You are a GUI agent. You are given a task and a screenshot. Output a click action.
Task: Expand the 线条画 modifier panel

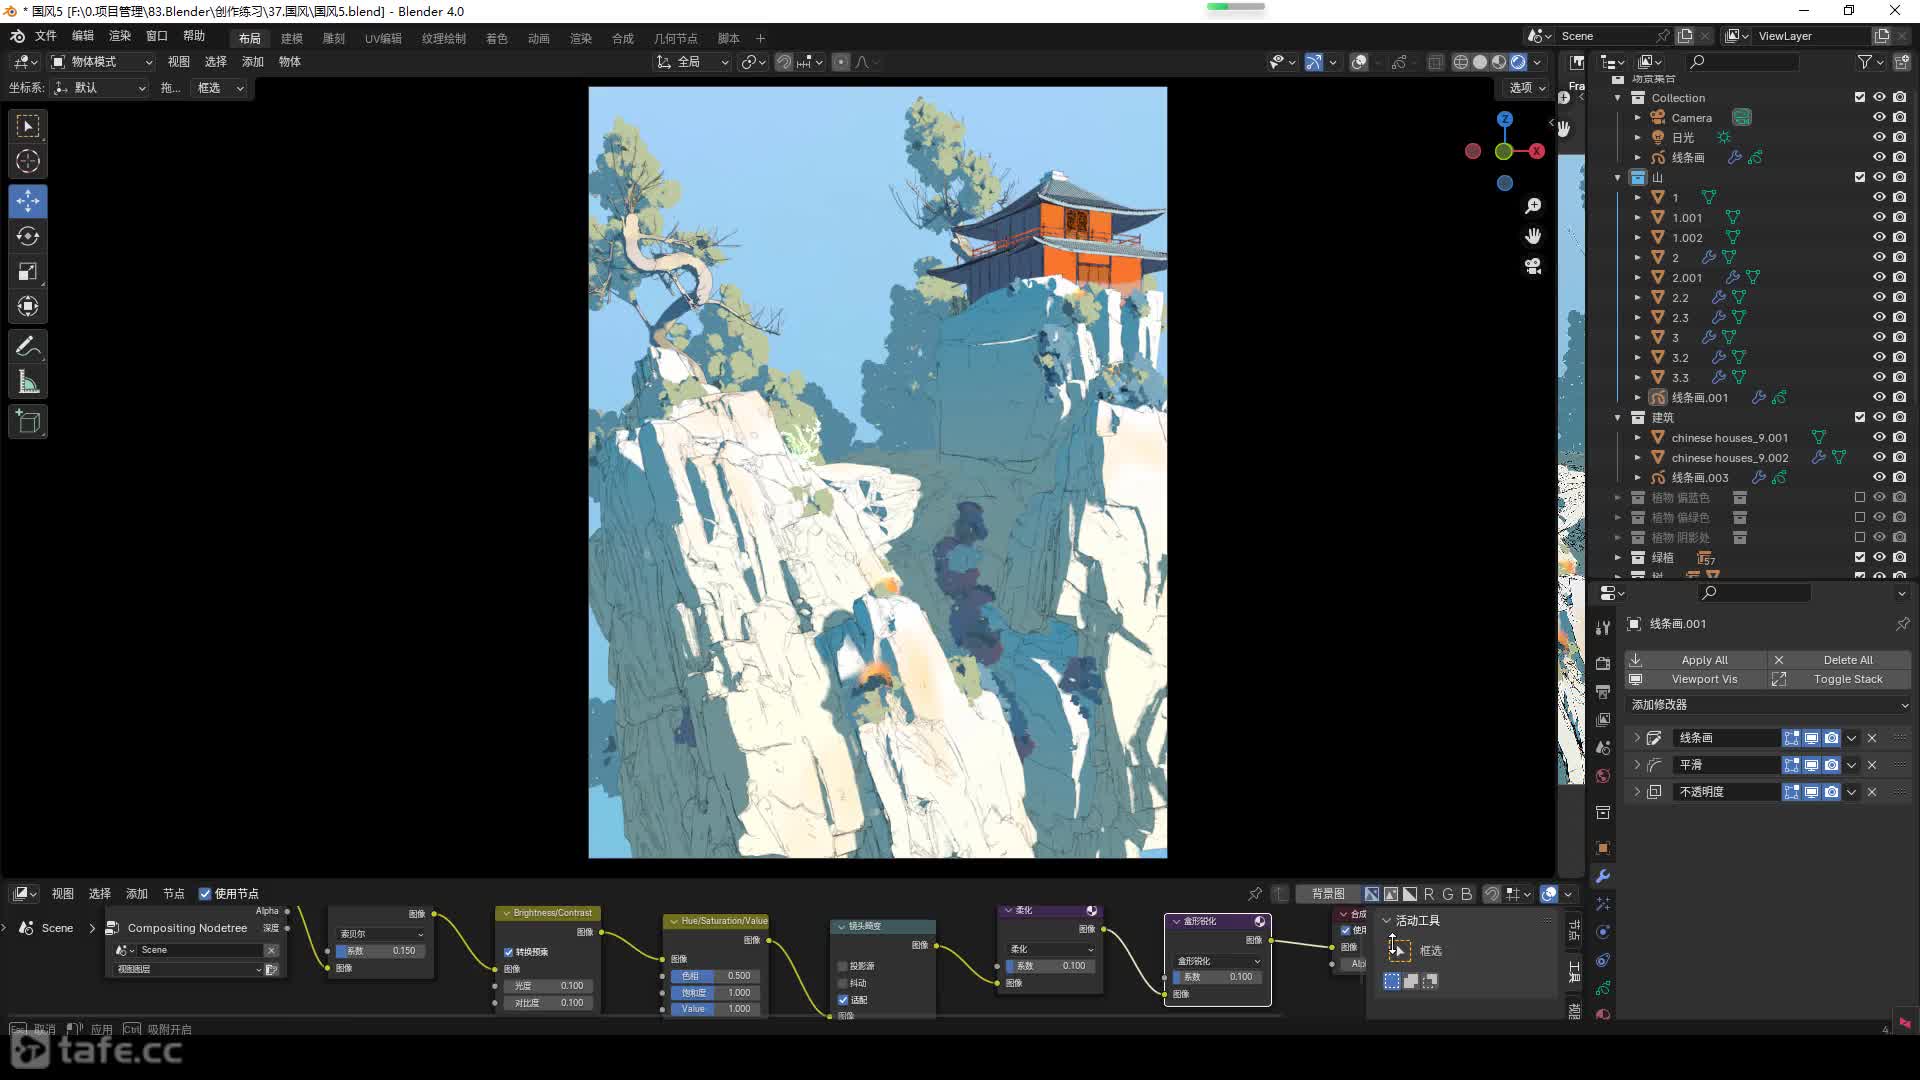(x=1637, y=738)
